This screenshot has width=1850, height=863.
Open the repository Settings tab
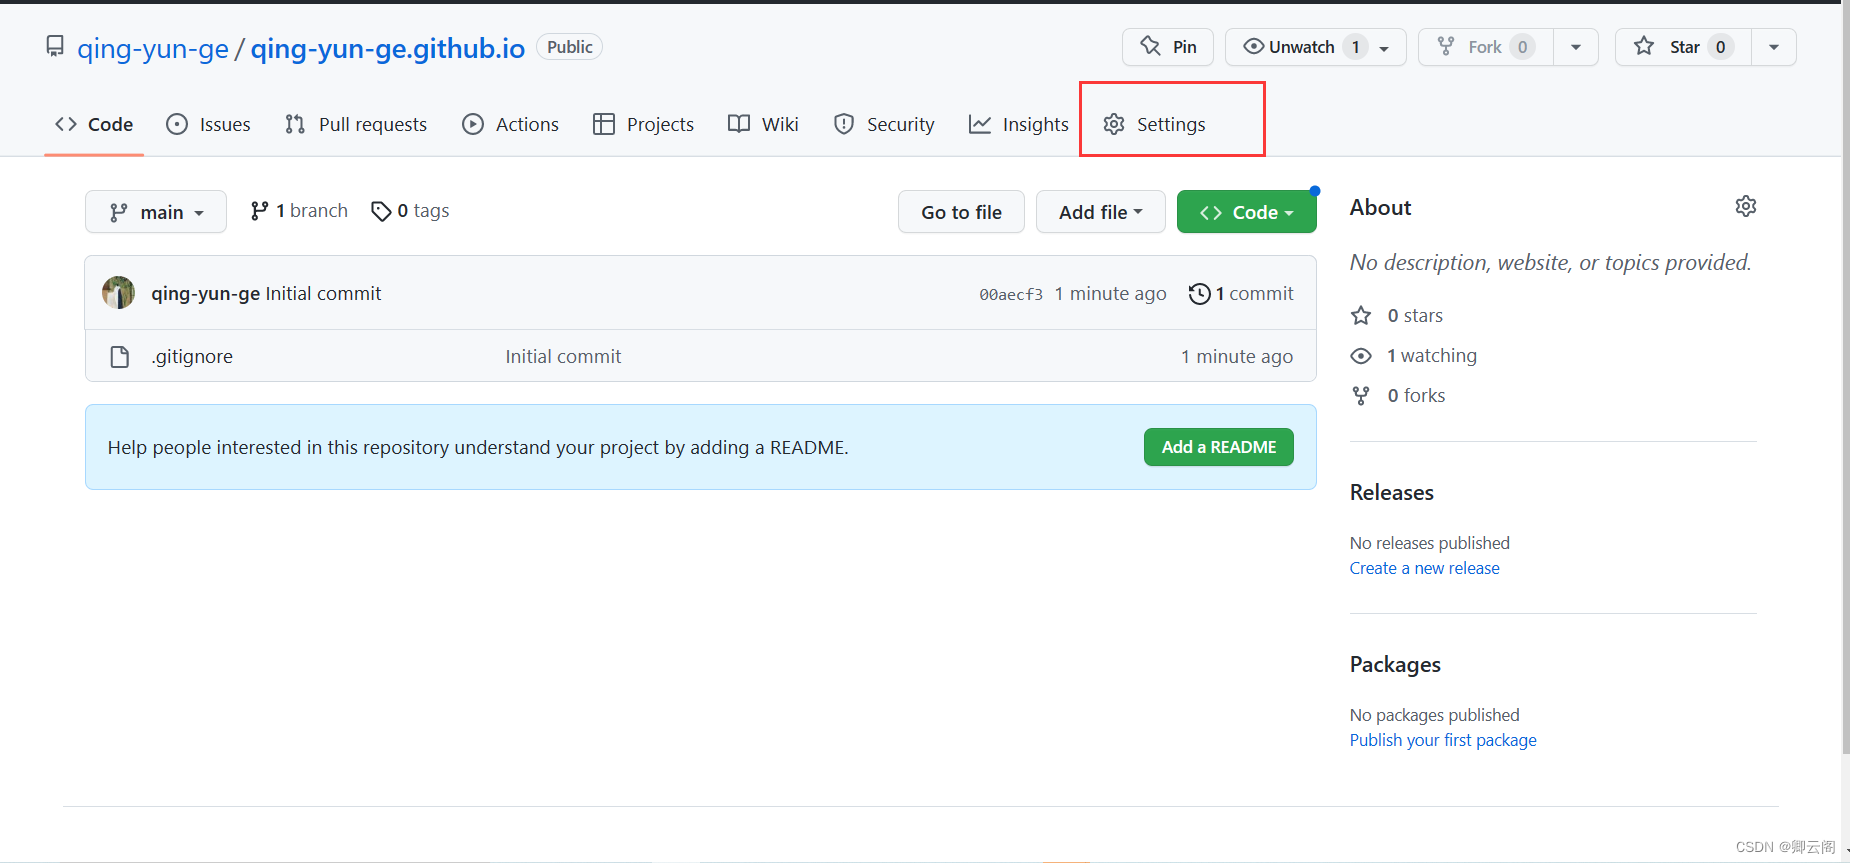1155,124
